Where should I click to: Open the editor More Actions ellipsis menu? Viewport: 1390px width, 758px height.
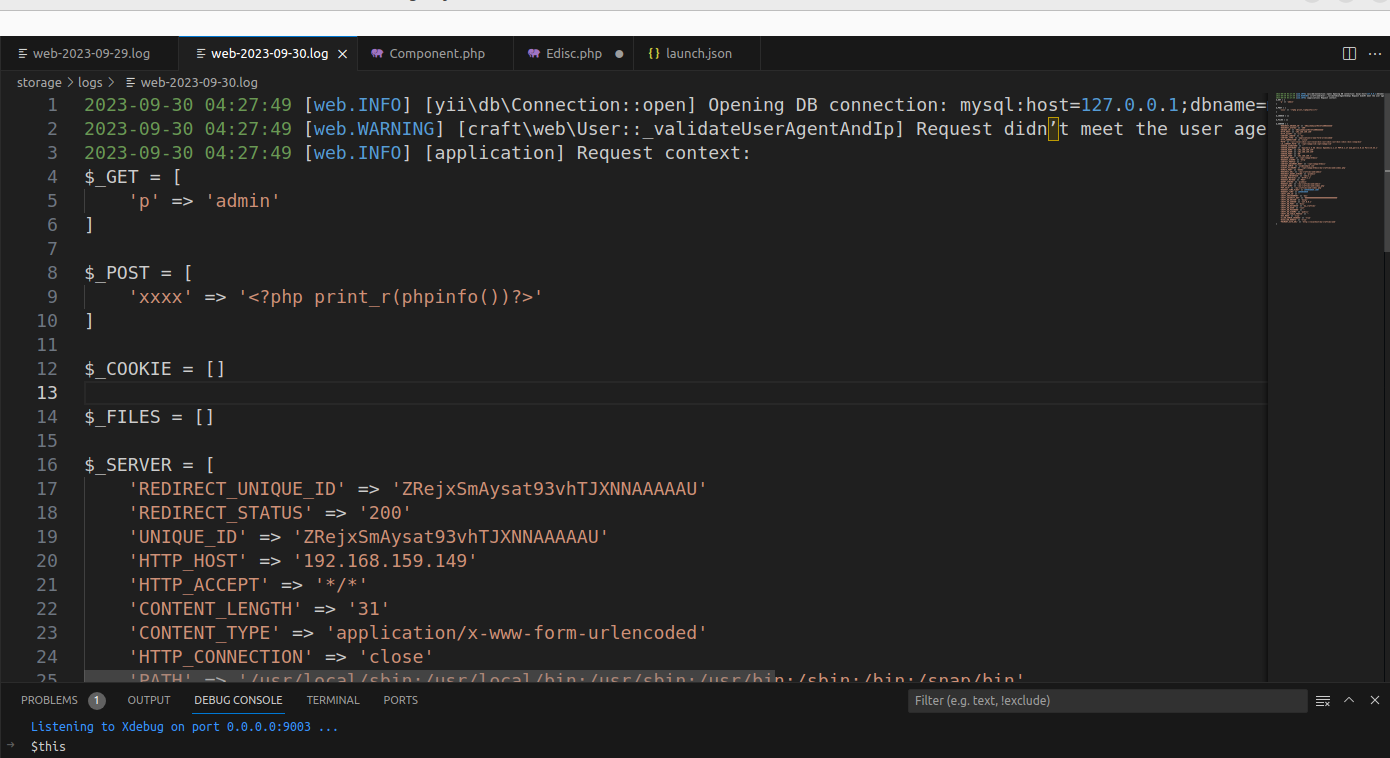coord(1373,53)
